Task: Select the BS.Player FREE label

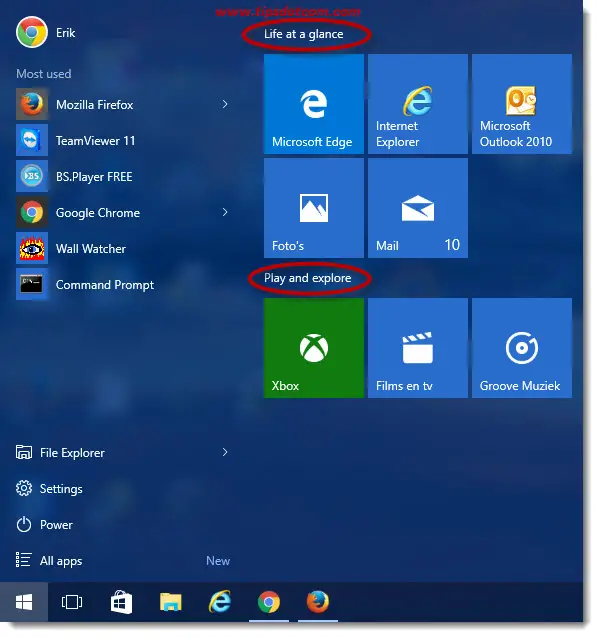Action: [94, 177]
